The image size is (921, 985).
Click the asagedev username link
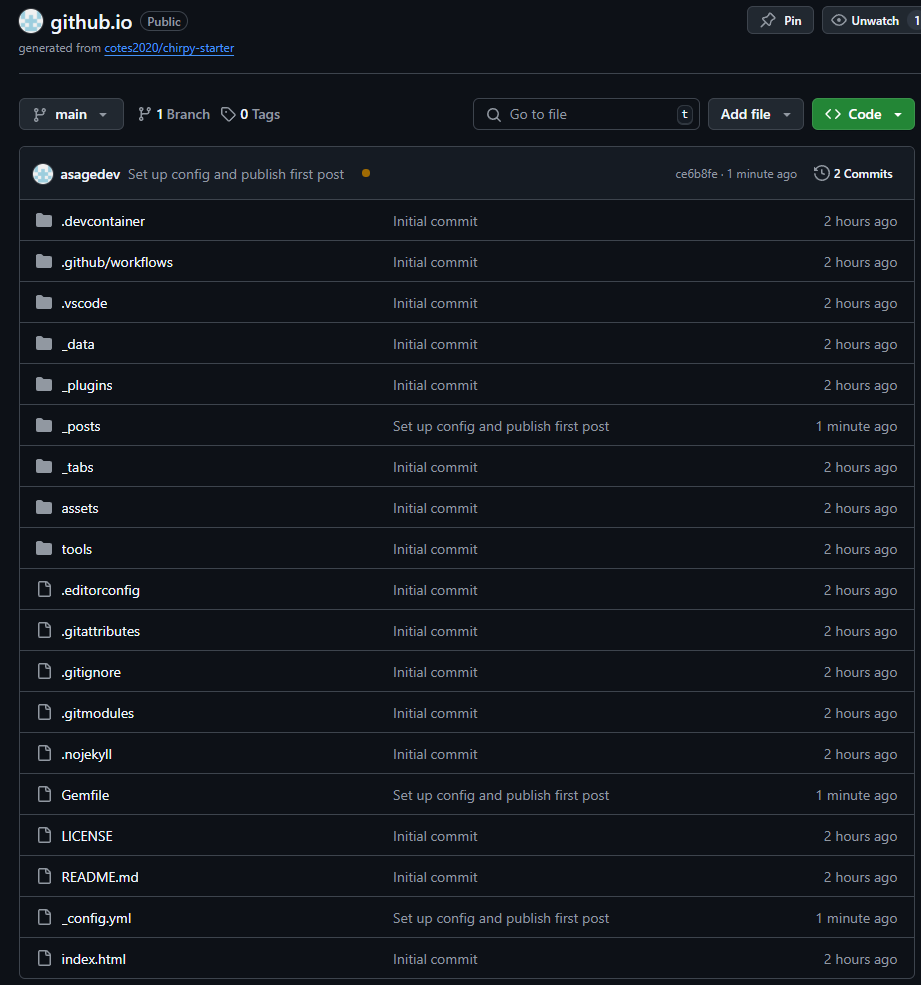coord(90,175)
